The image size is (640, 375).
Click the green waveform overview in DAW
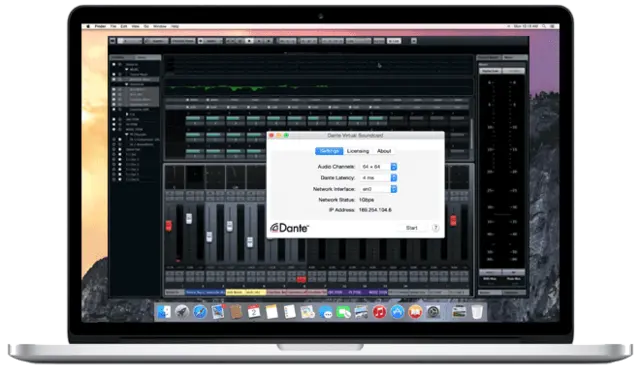pyautogui.click(x=249, y=87)
